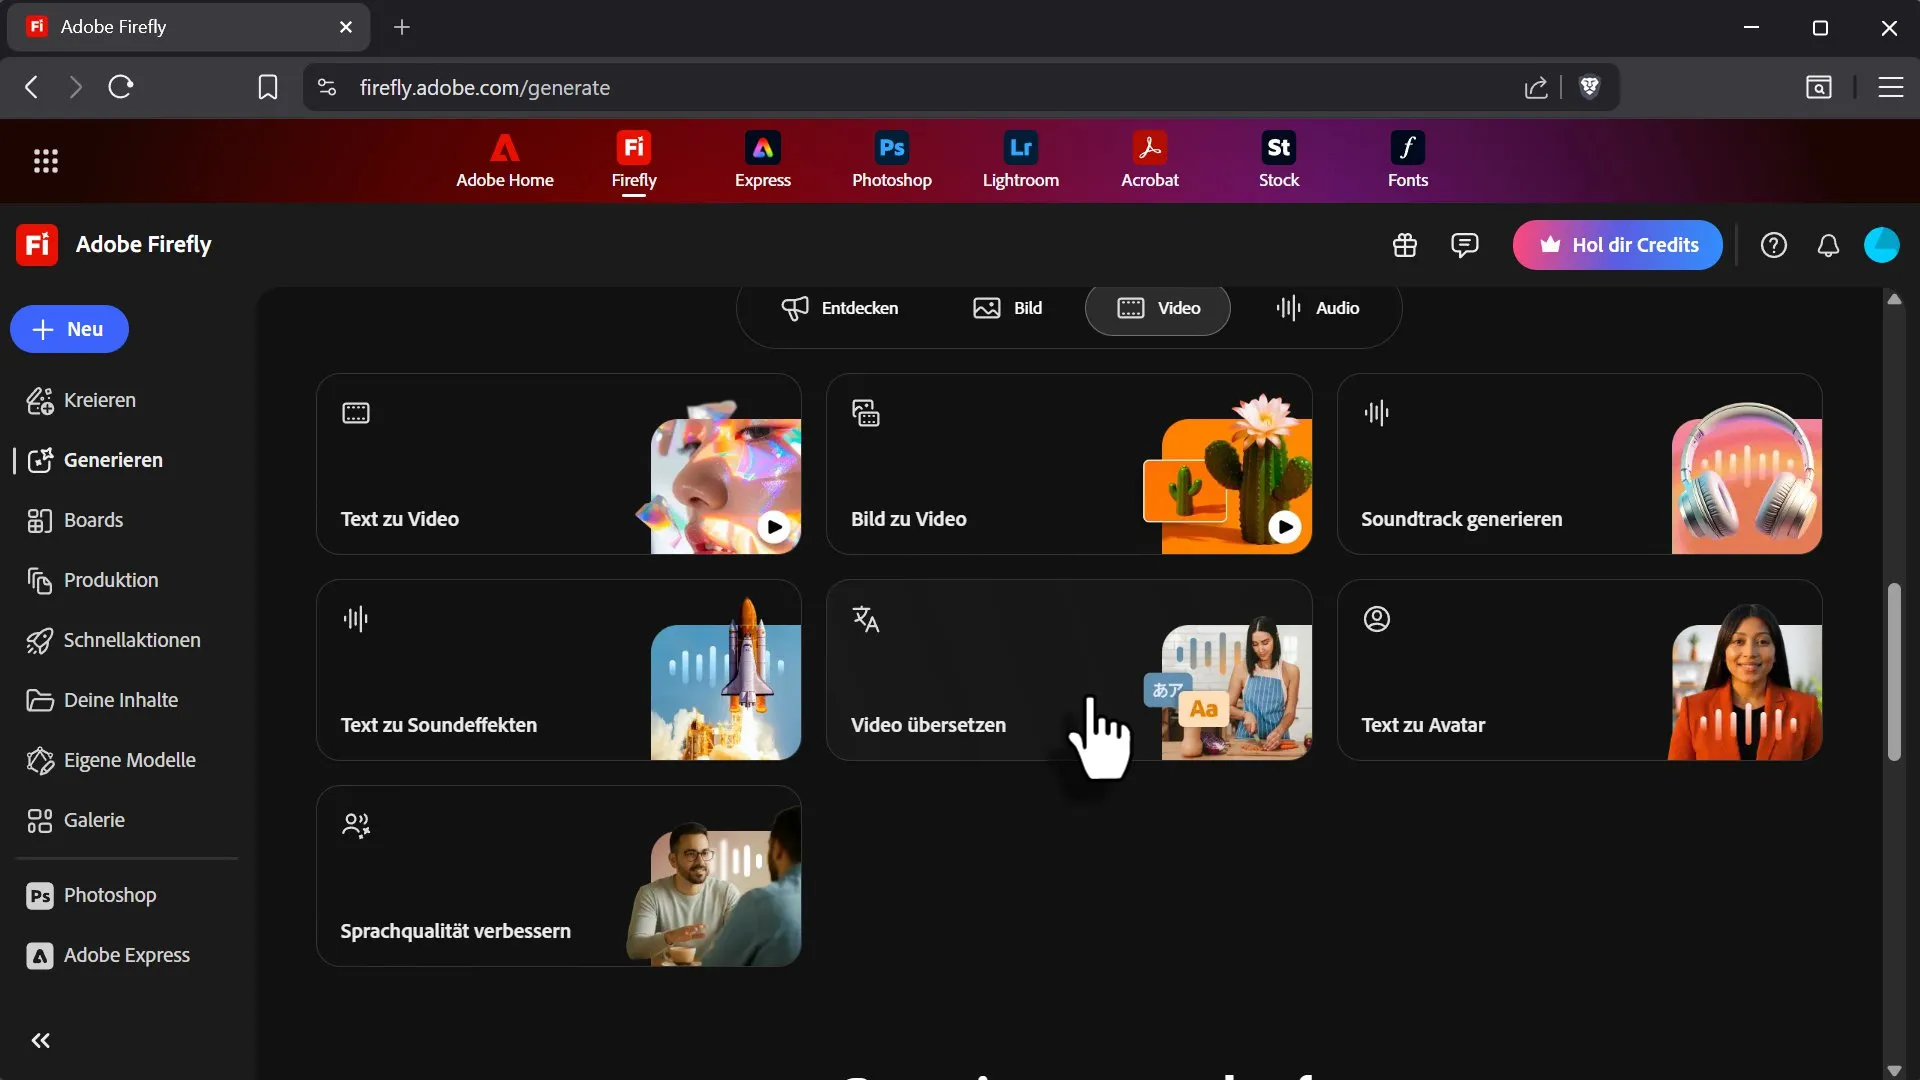Open the user profile avatar
Viewport: 1920px width, 1080px height.
pos(1881,245)
